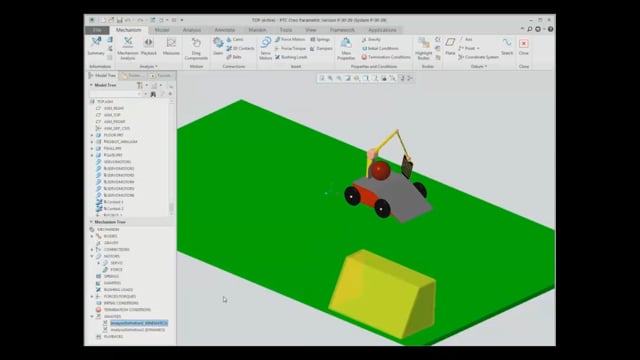Image resolution: width=640 pixels, height=360 pixels.
Task: Switch to the Analysis ribbon tab
Action: (191, 30)
